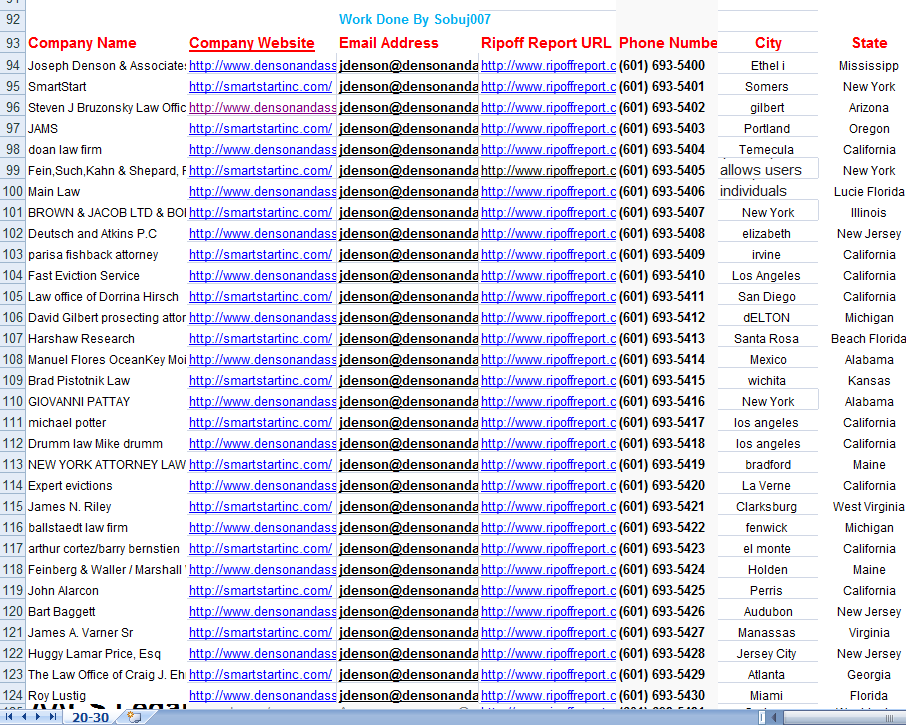Viewport: 906px width, 725px height.
Task: Select row header 93
Action: coord(11,43)
